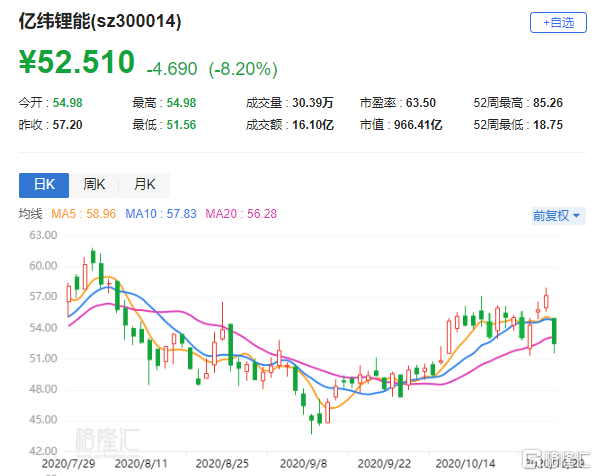Click the 60.00 y-axis label

click(x=43, y=266)
